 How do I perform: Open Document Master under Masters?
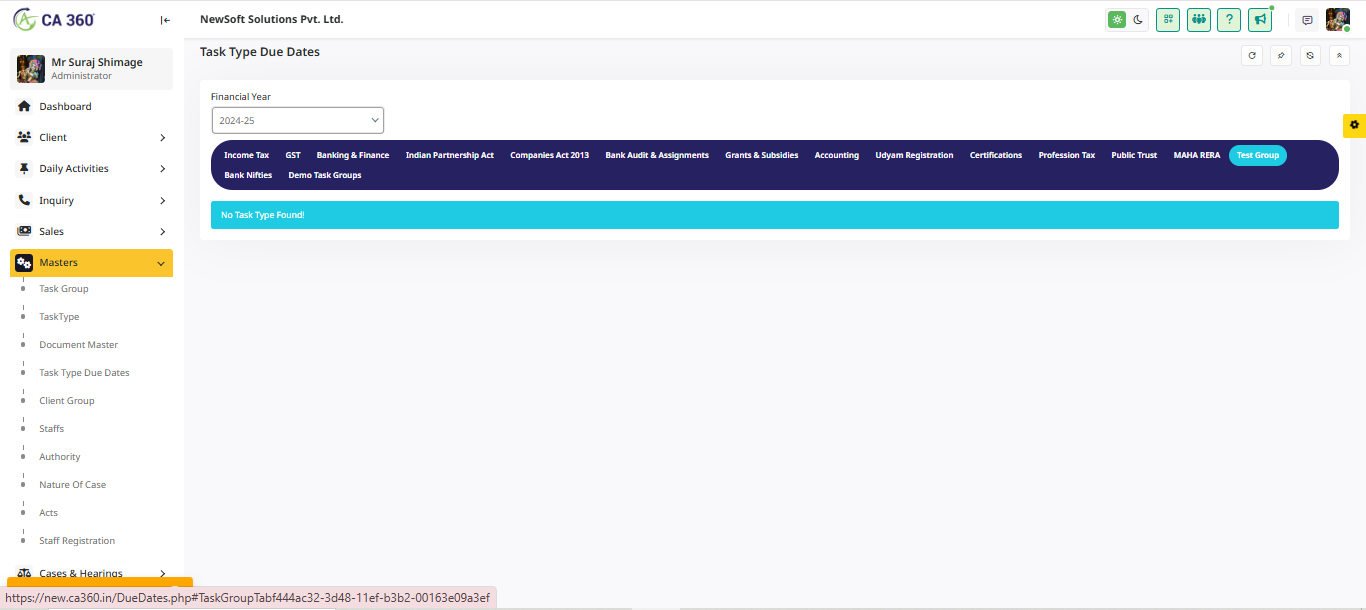coord(79,345)
